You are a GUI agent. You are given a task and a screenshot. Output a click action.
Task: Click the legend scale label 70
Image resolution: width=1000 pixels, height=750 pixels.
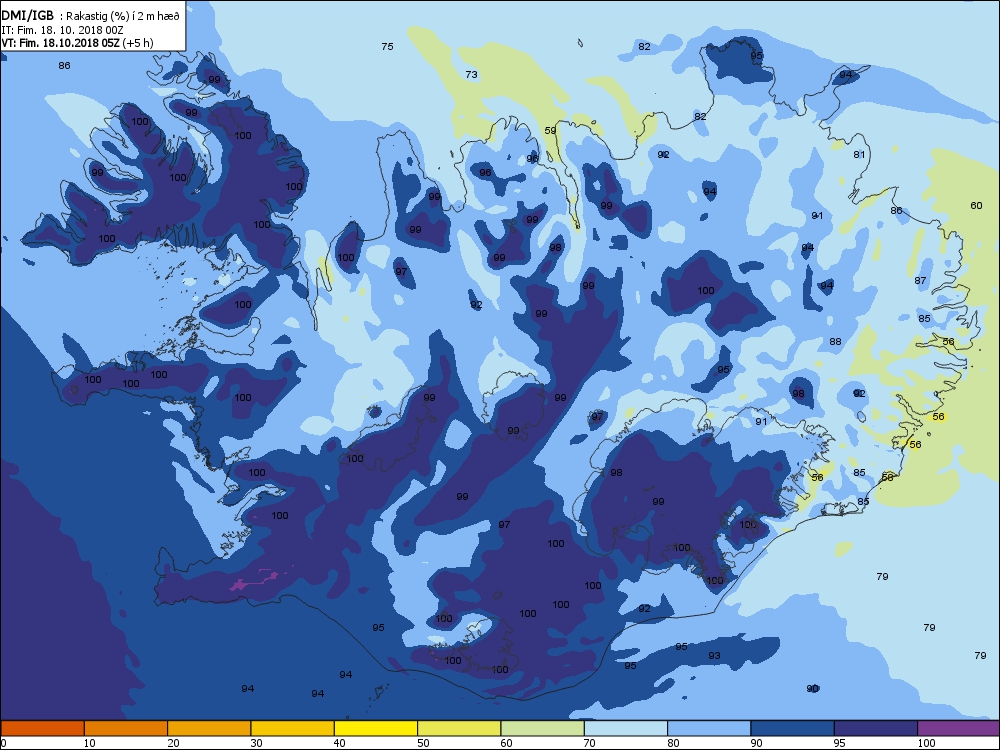[x=590, y=743]
